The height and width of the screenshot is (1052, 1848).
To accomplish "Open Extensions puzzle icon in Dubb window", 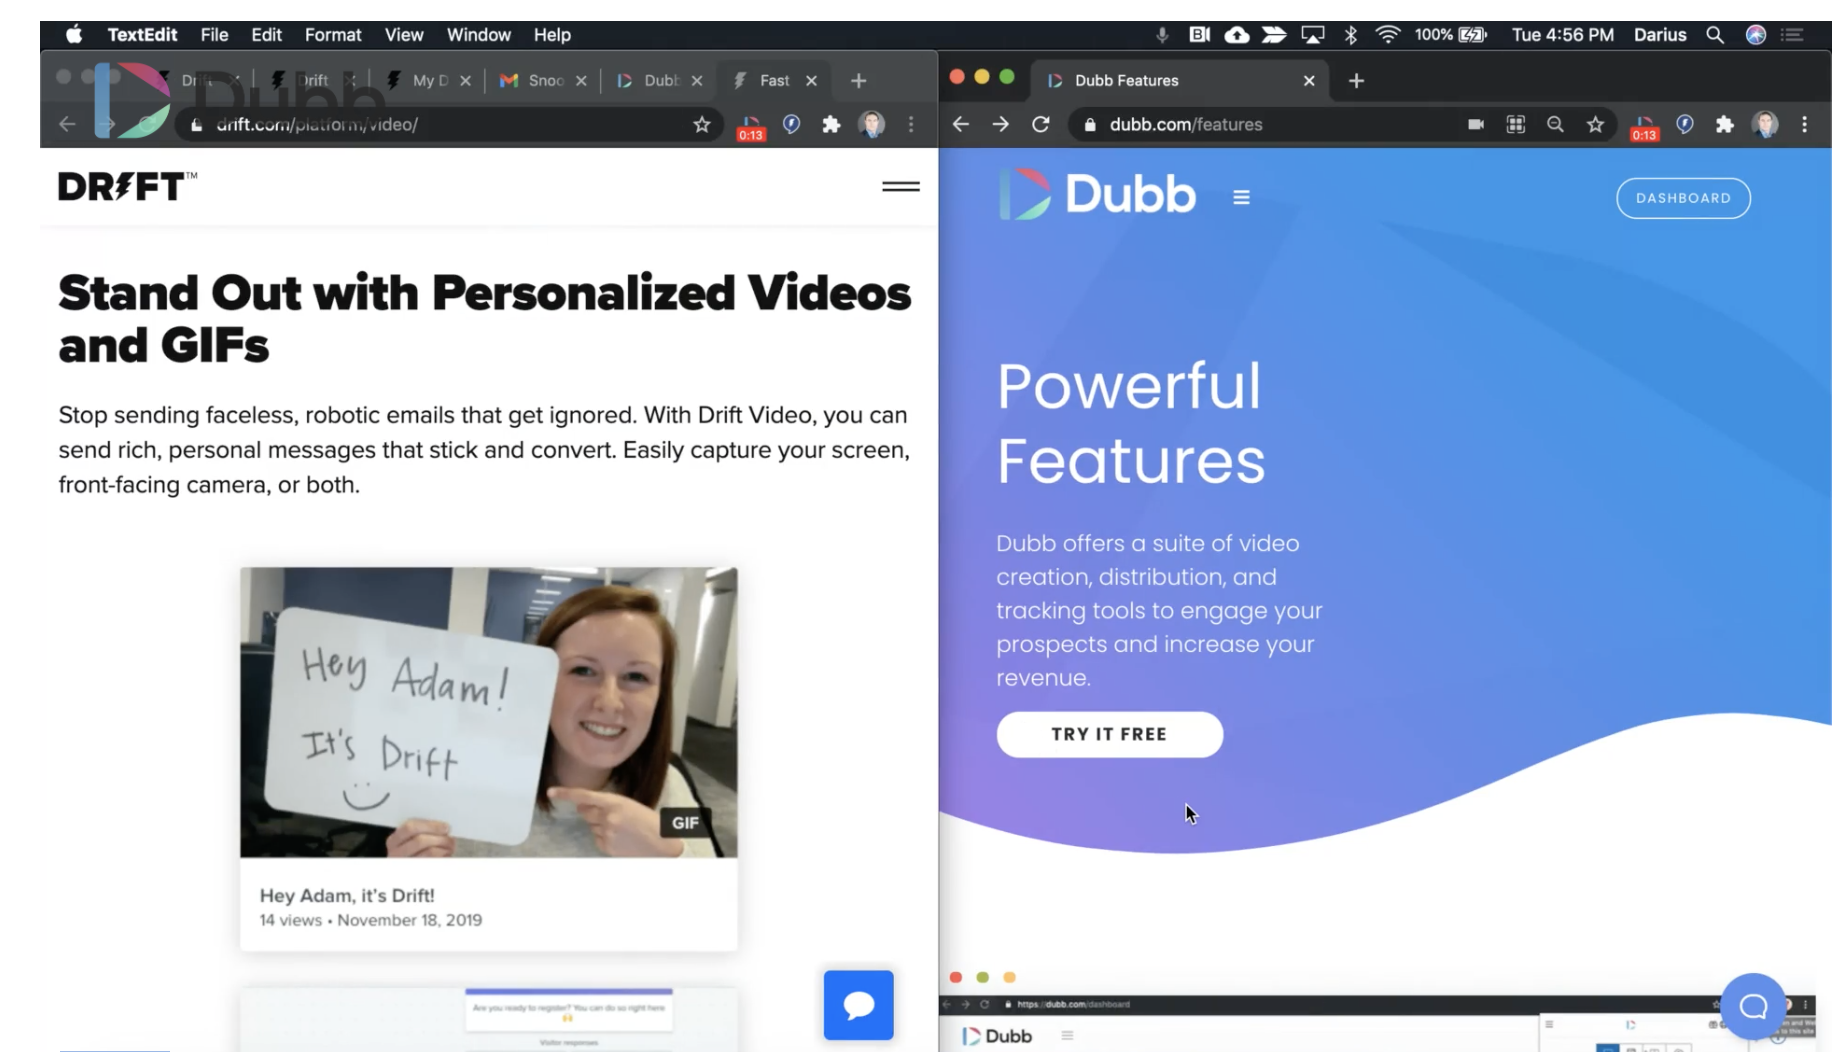I will point(1724,124).
